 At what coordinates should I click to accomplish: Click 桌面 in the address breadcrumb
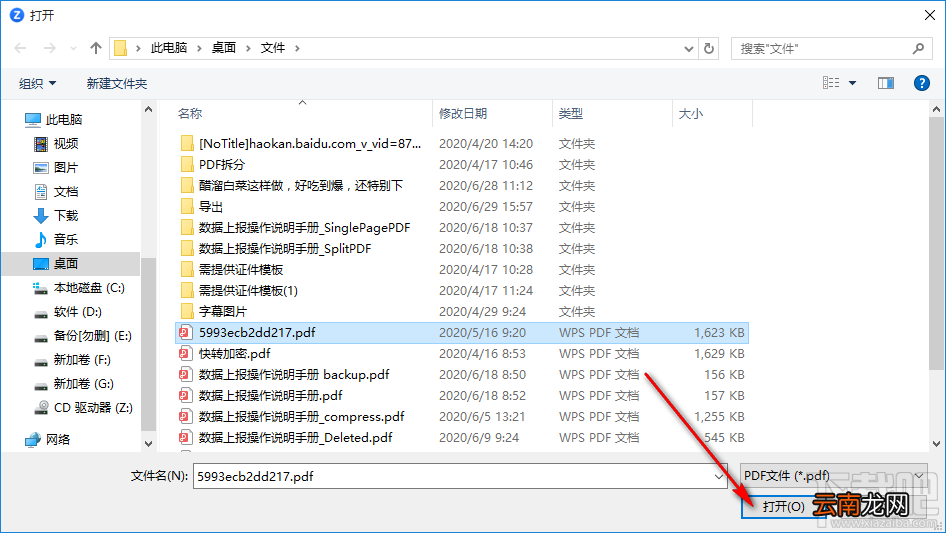[223, 48]
